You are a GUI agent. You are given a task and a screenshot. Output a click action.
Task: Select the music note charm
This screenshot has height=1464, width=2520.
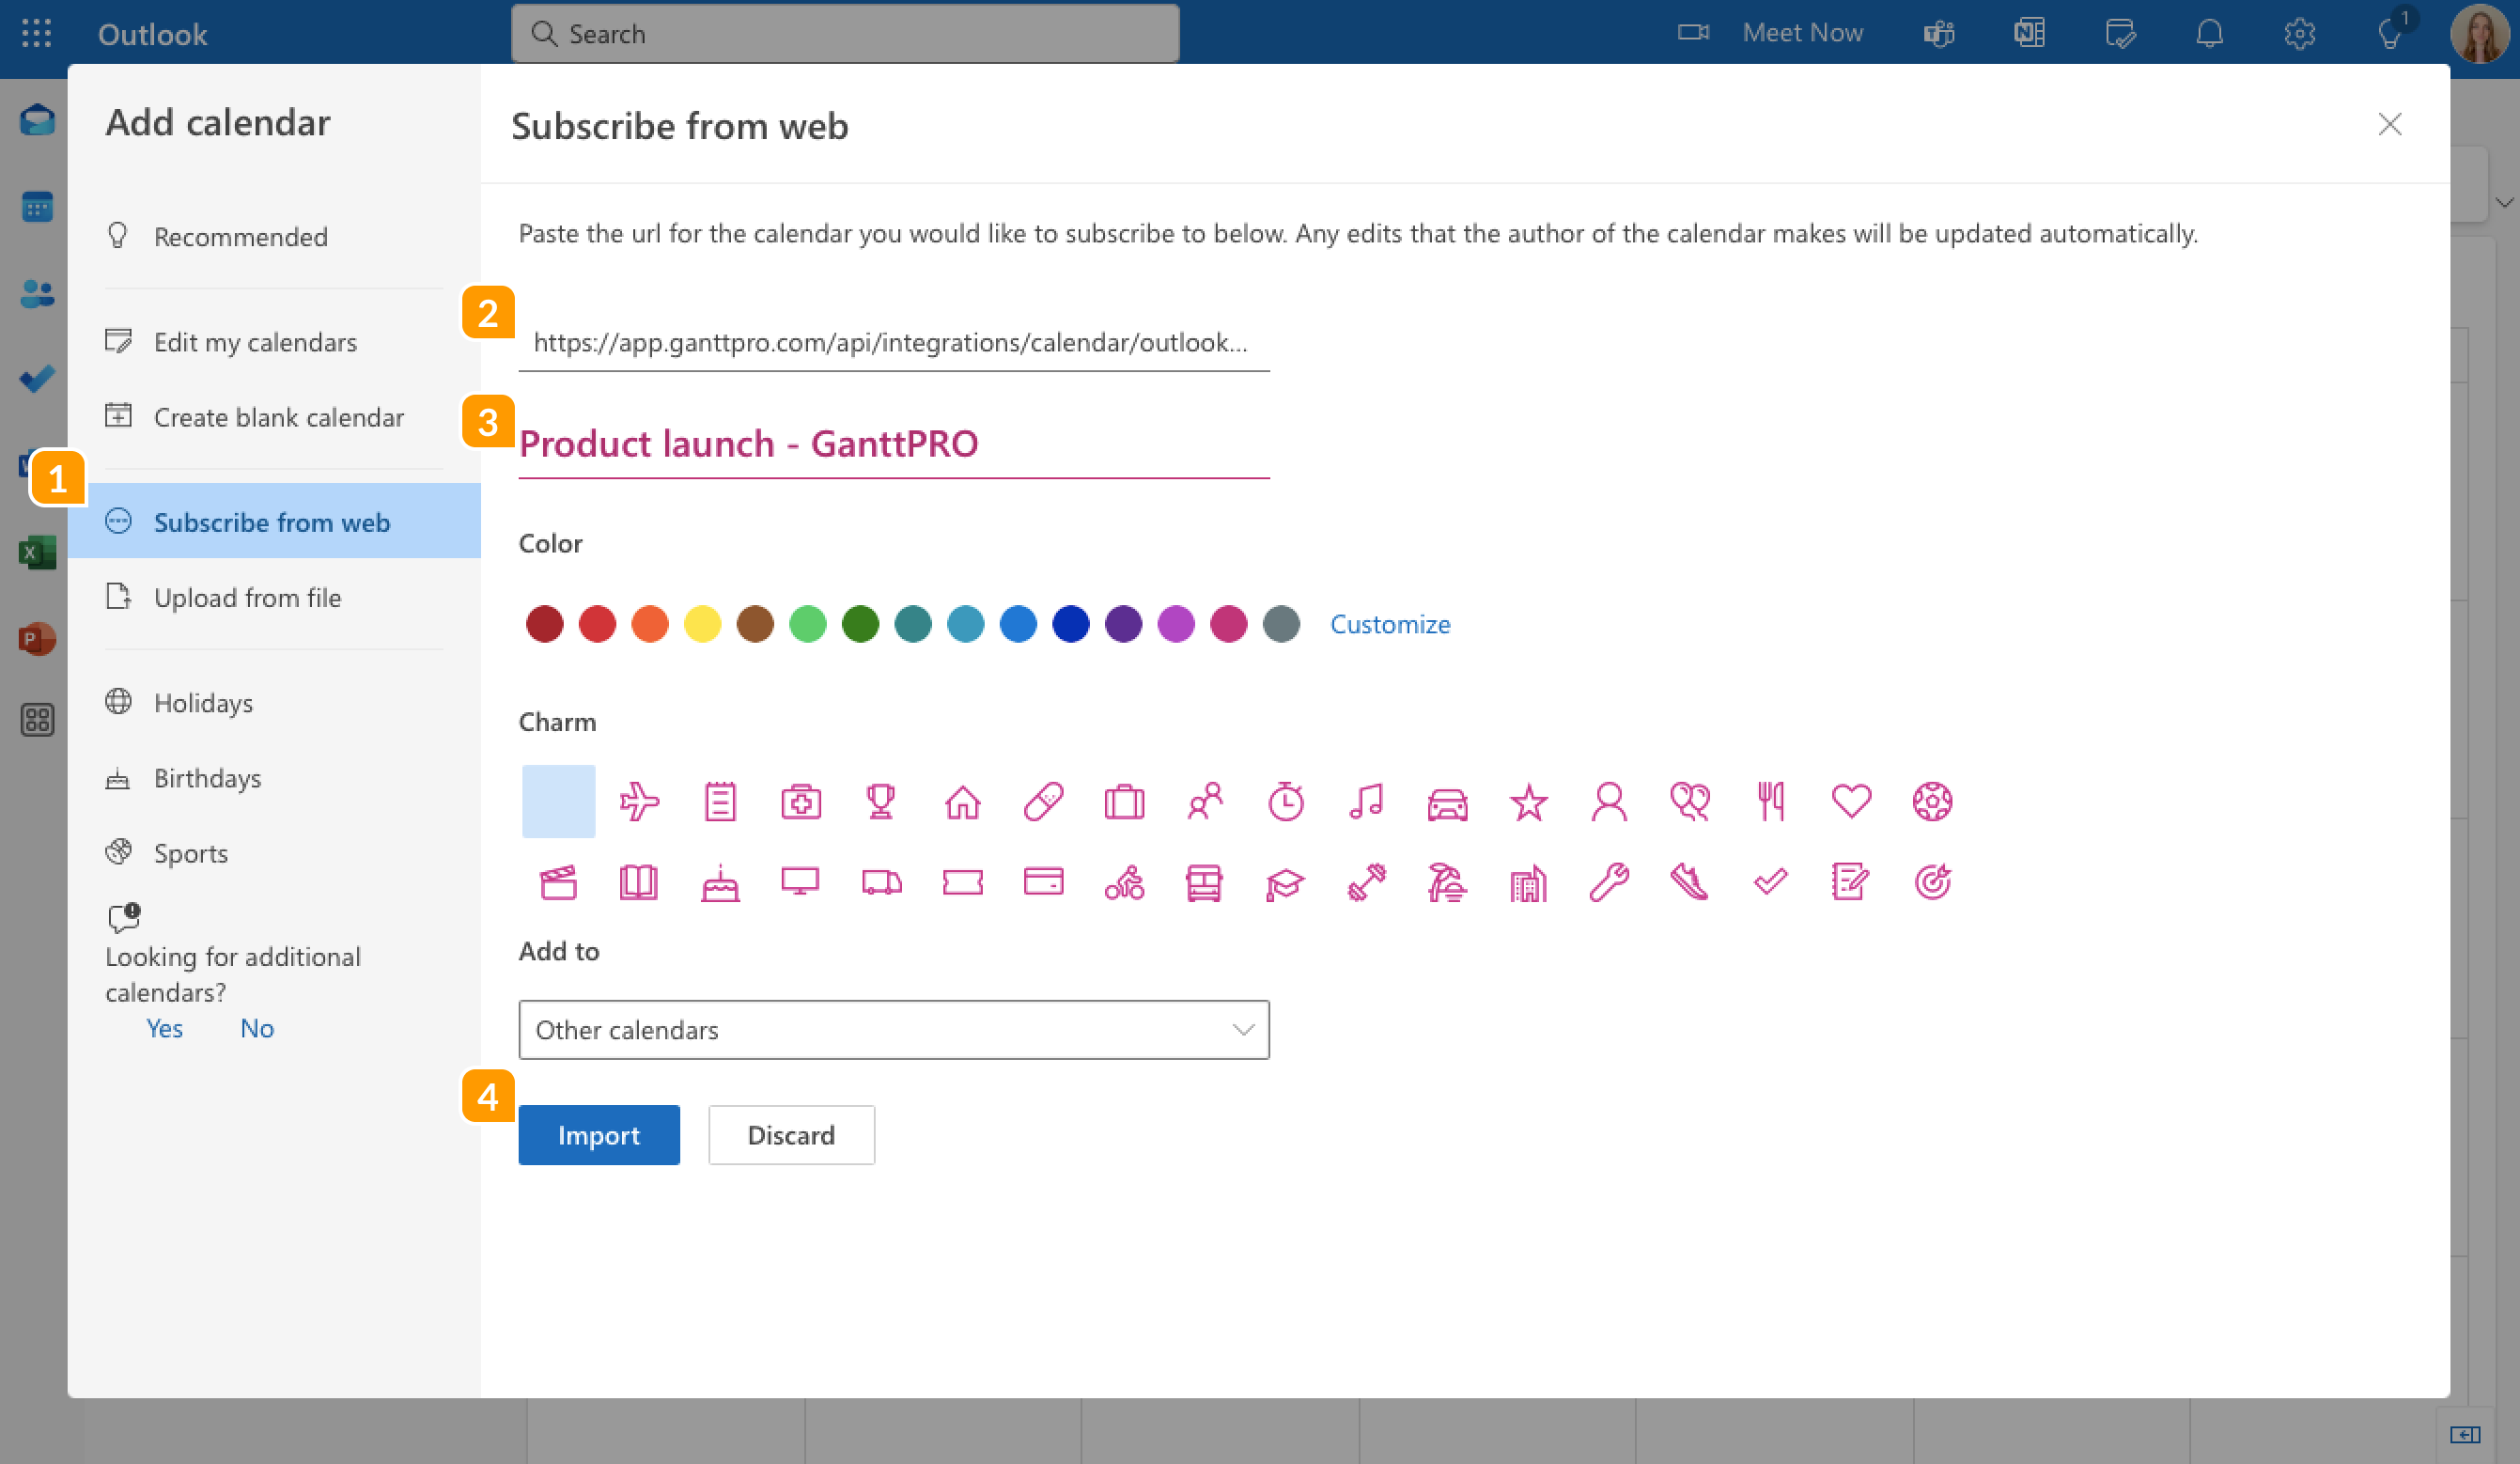click(x=1367, y=801)
